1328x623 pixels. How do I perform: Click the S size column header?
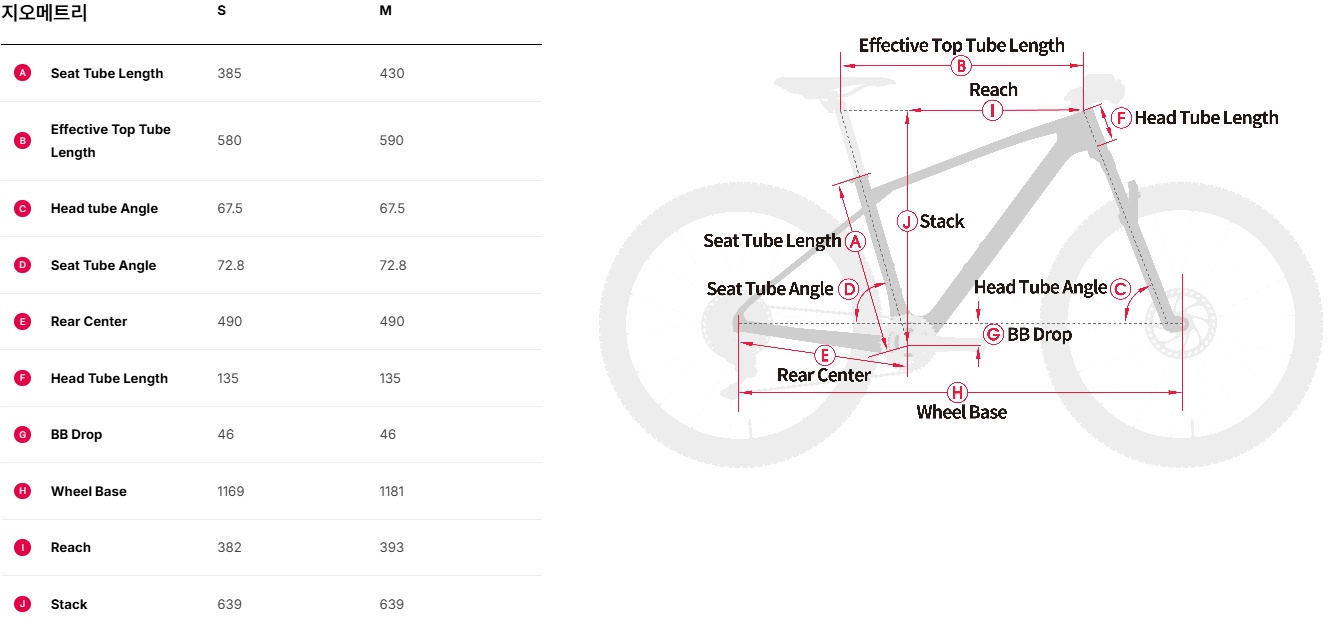(221, 10)
